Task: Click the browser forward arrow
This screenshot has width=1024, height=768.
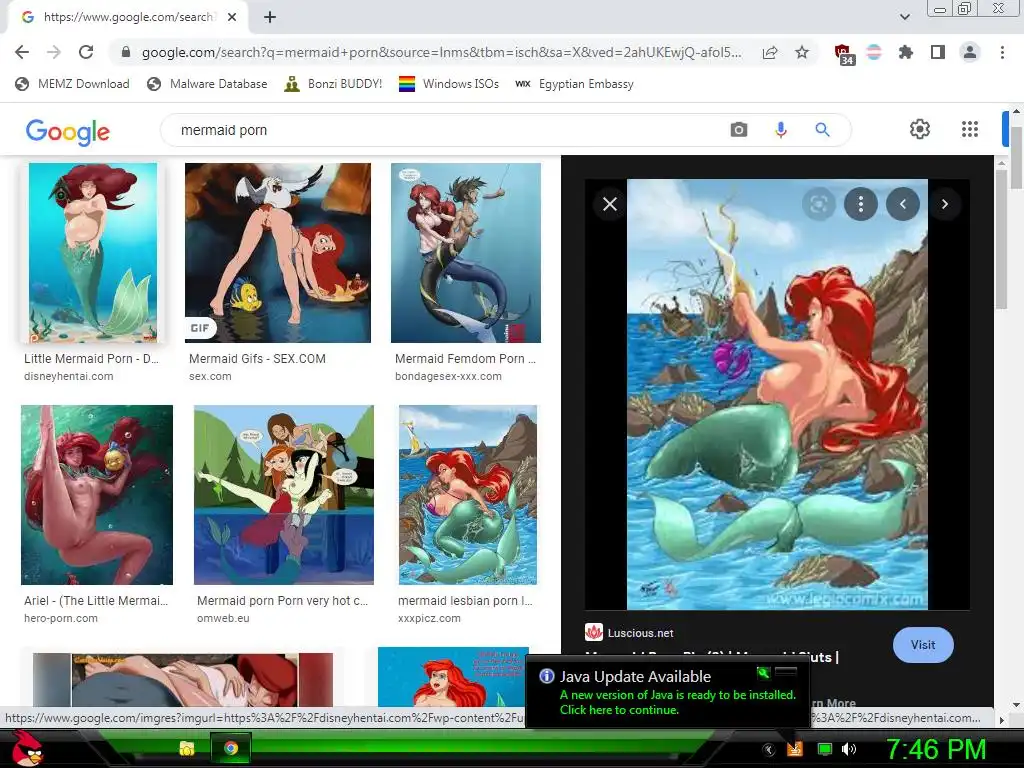Action: 54,52
